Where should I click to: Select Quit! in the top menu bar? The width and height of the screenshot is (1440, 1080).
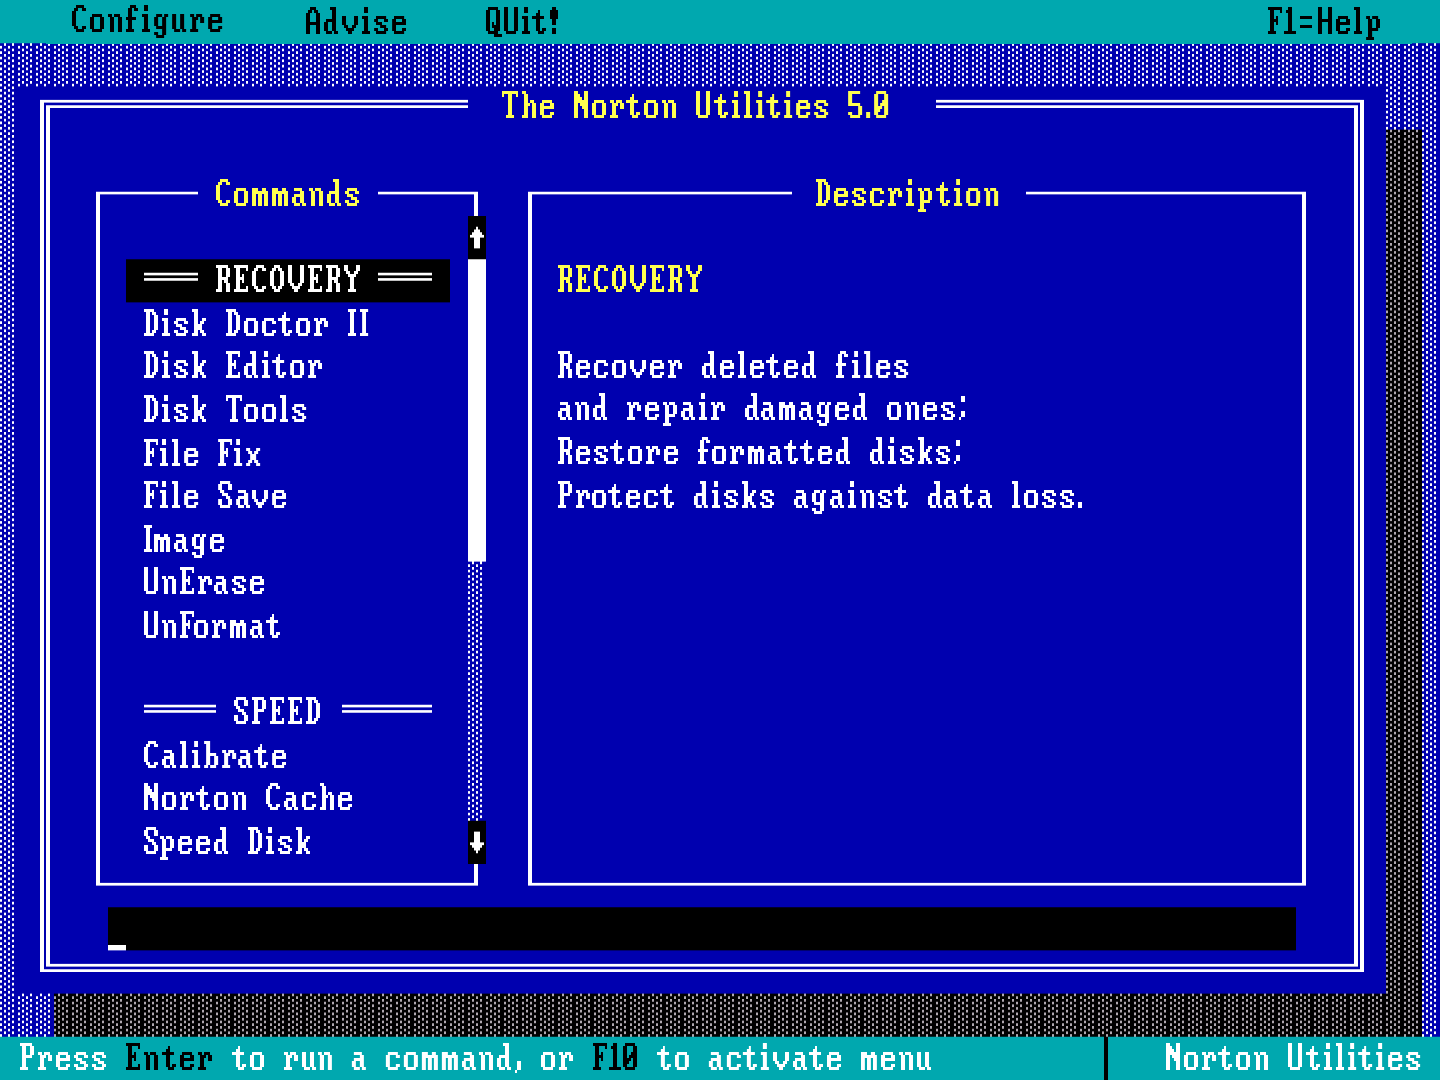click(521, 21)
